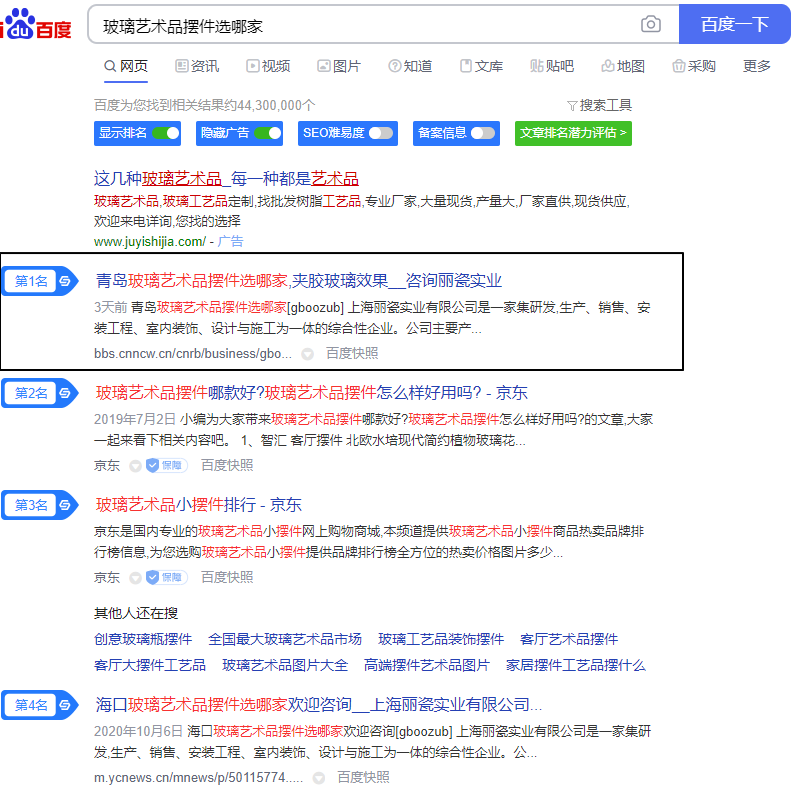Screen dimensions: 800x800
Task: Open 玻璃艺术品小摆件排行 - 京东 result
Action: pyautogui.click(x=198, y=505)
